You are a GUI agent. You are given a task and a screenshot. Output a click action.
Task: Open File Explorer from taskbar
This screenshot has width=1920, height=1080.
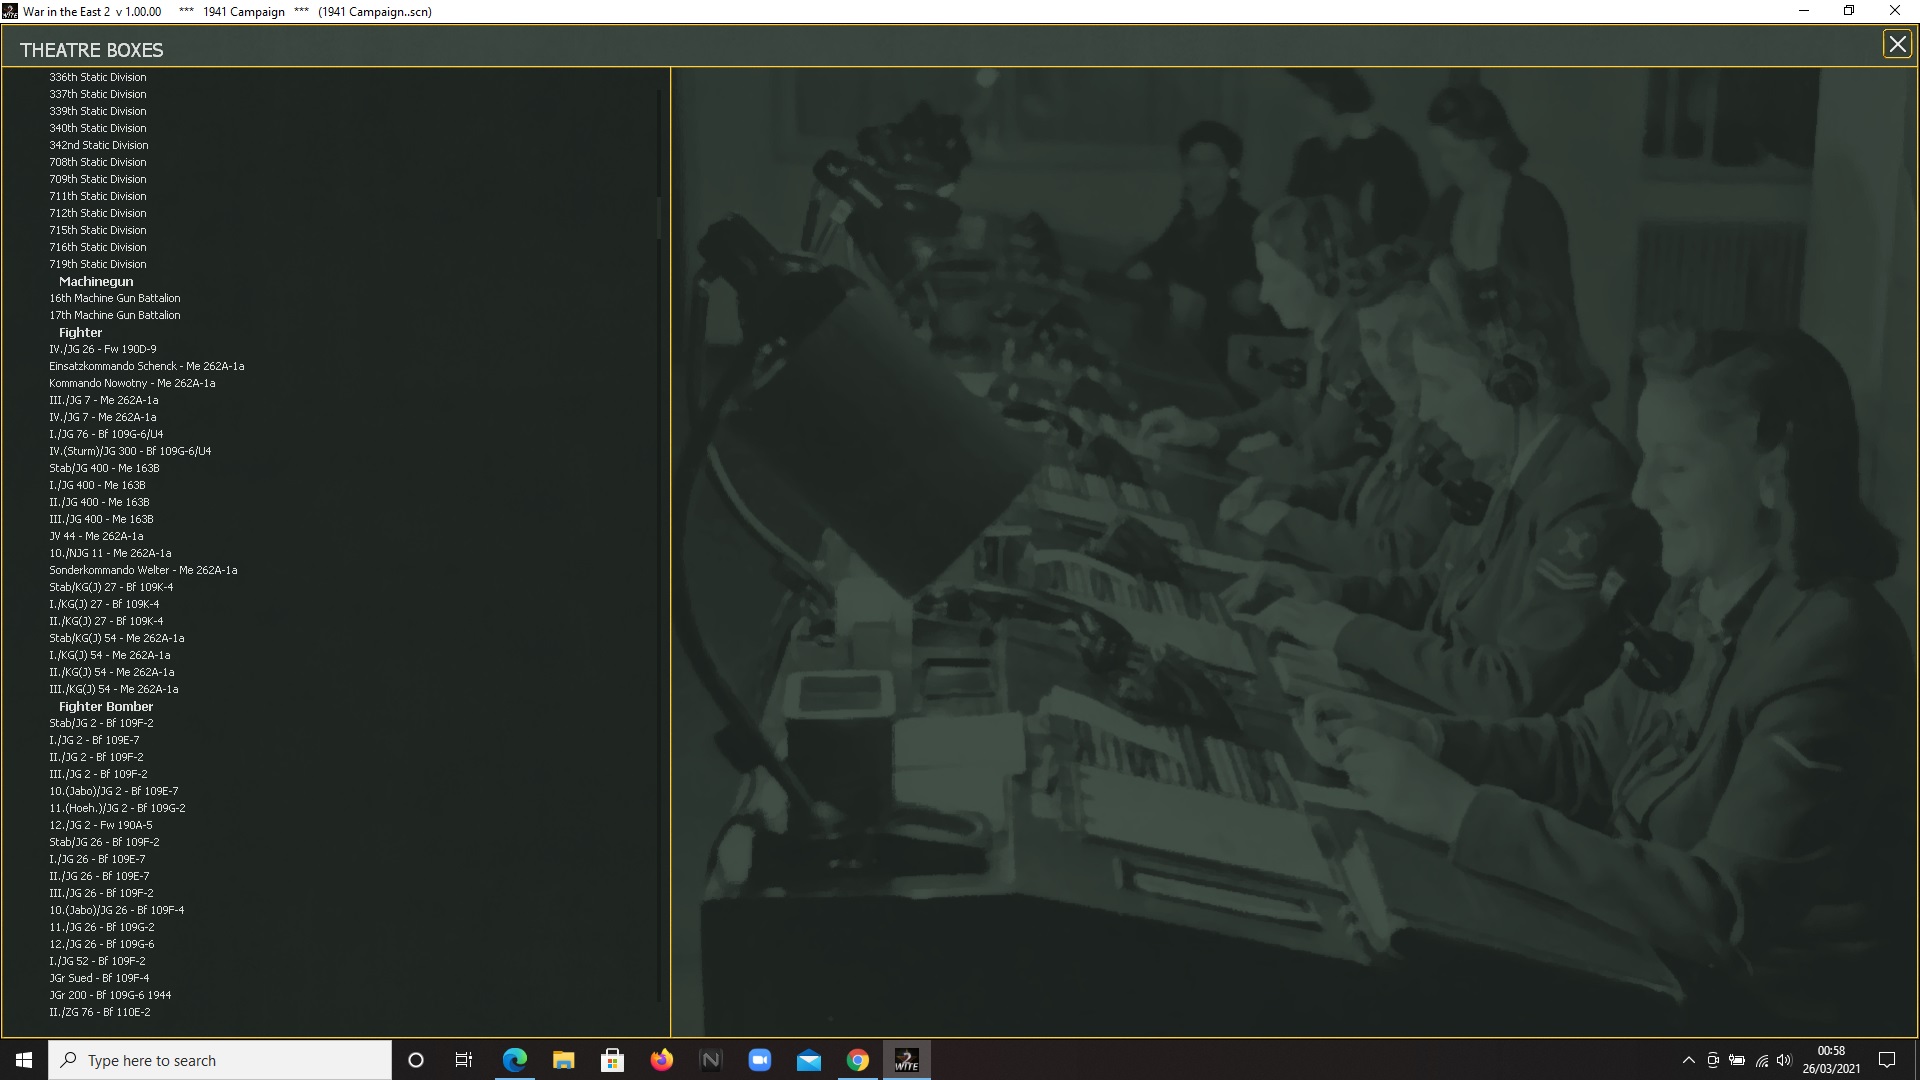[x=563, y=1060]
